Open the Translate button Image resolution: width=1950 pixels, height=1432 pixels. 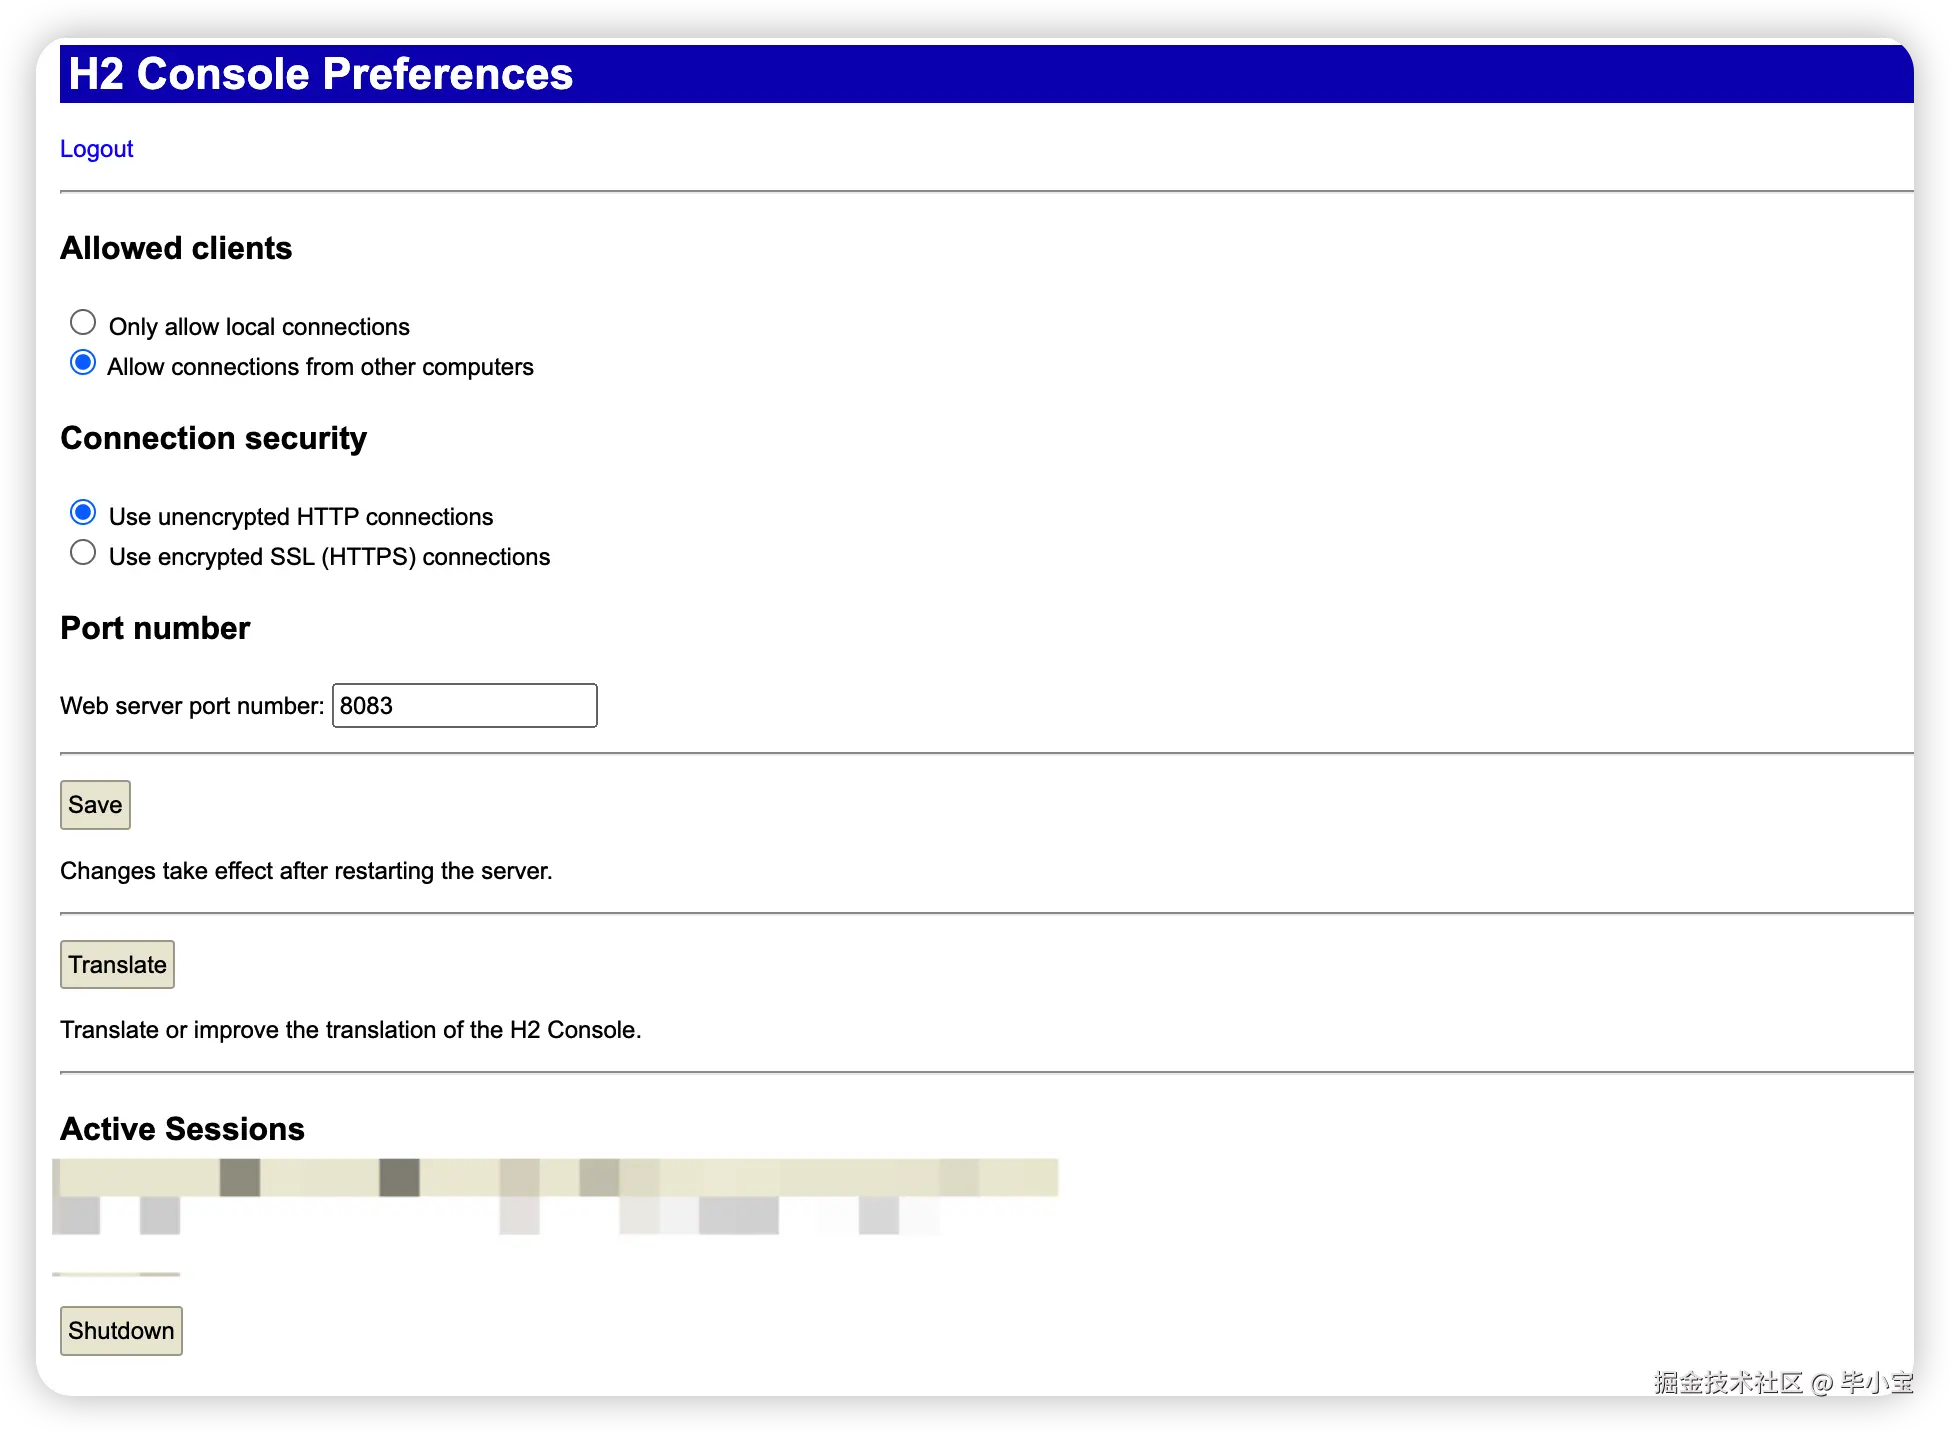117,965
